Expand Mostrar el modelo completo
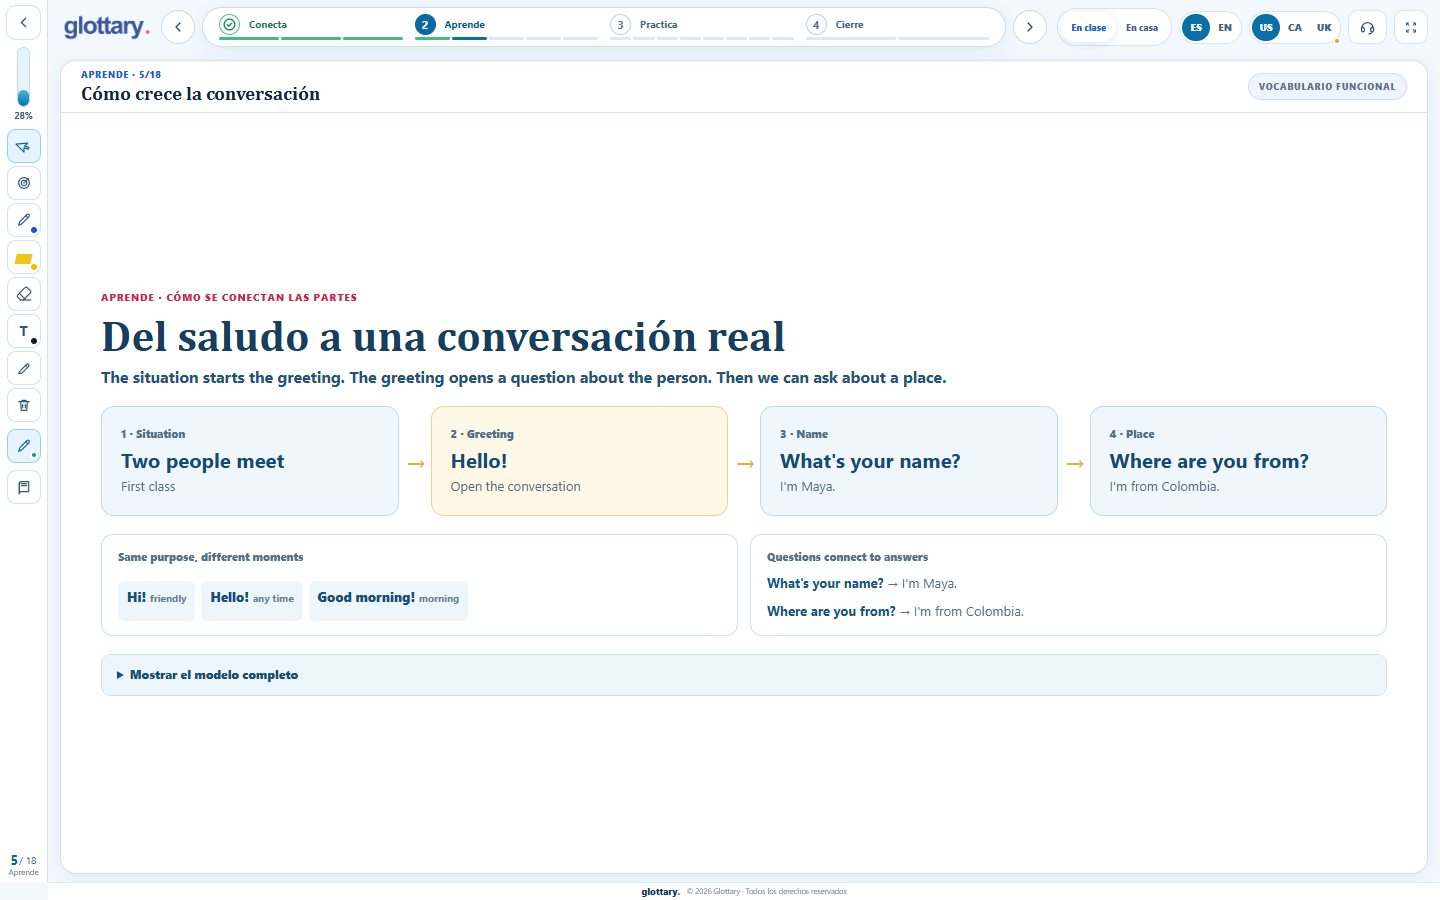 (744, 675)
